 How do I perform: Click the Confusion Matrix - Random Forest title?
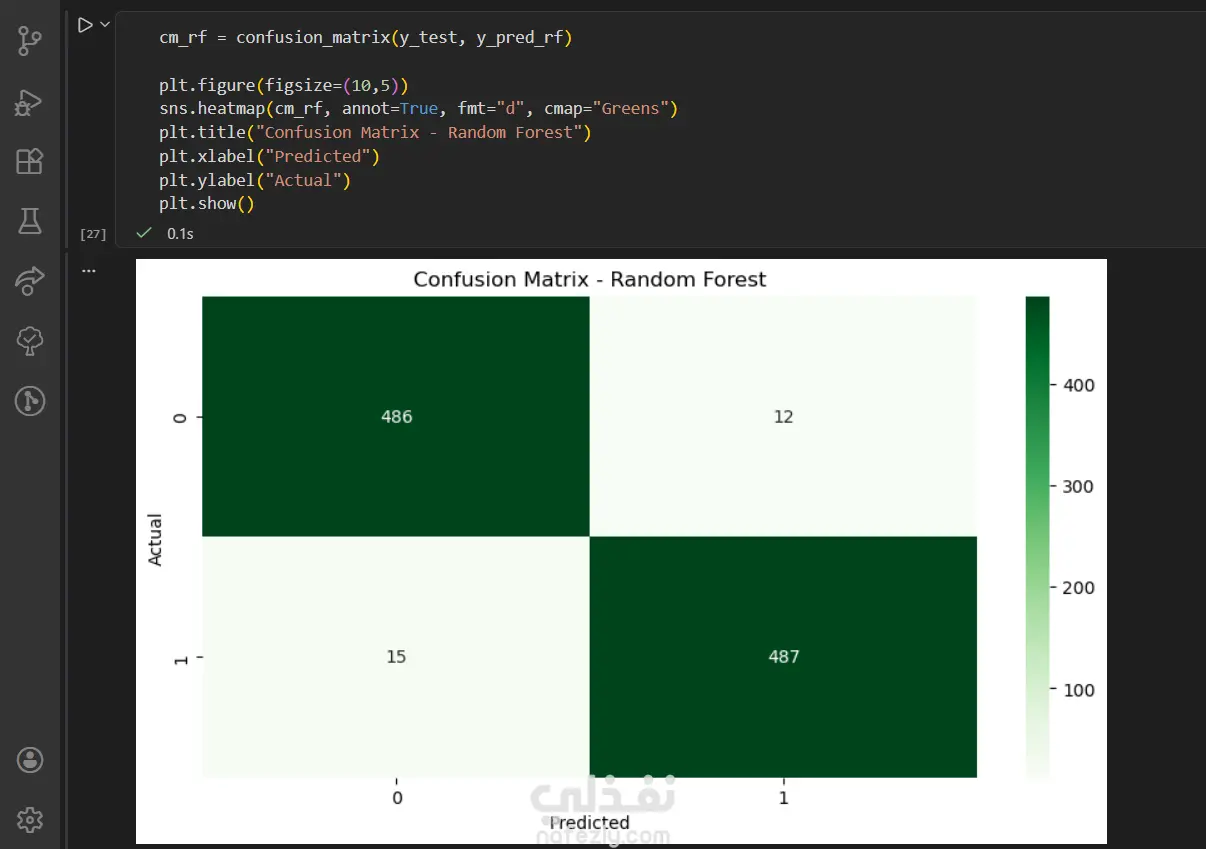click(x=590, y=279)
